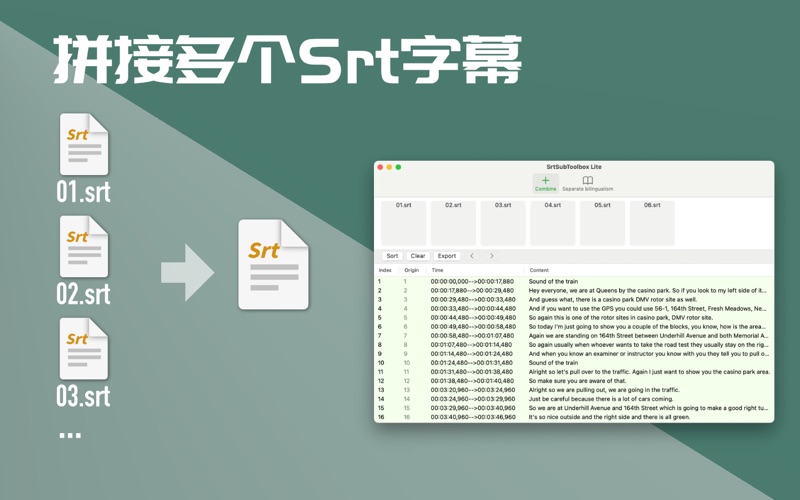Click the 02.srt file icon on the left
The image size is (800, 500).
83,247
